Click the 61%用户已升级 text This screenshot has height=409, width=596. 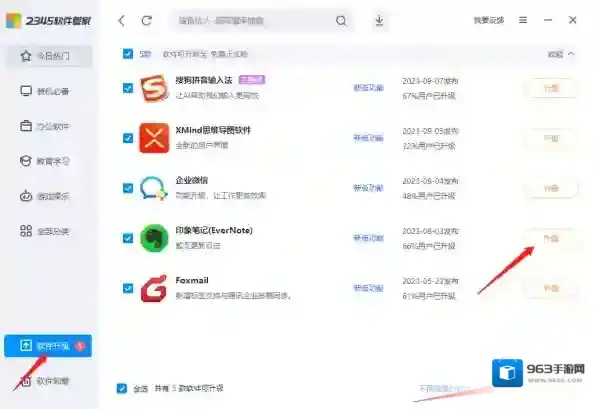429,296
